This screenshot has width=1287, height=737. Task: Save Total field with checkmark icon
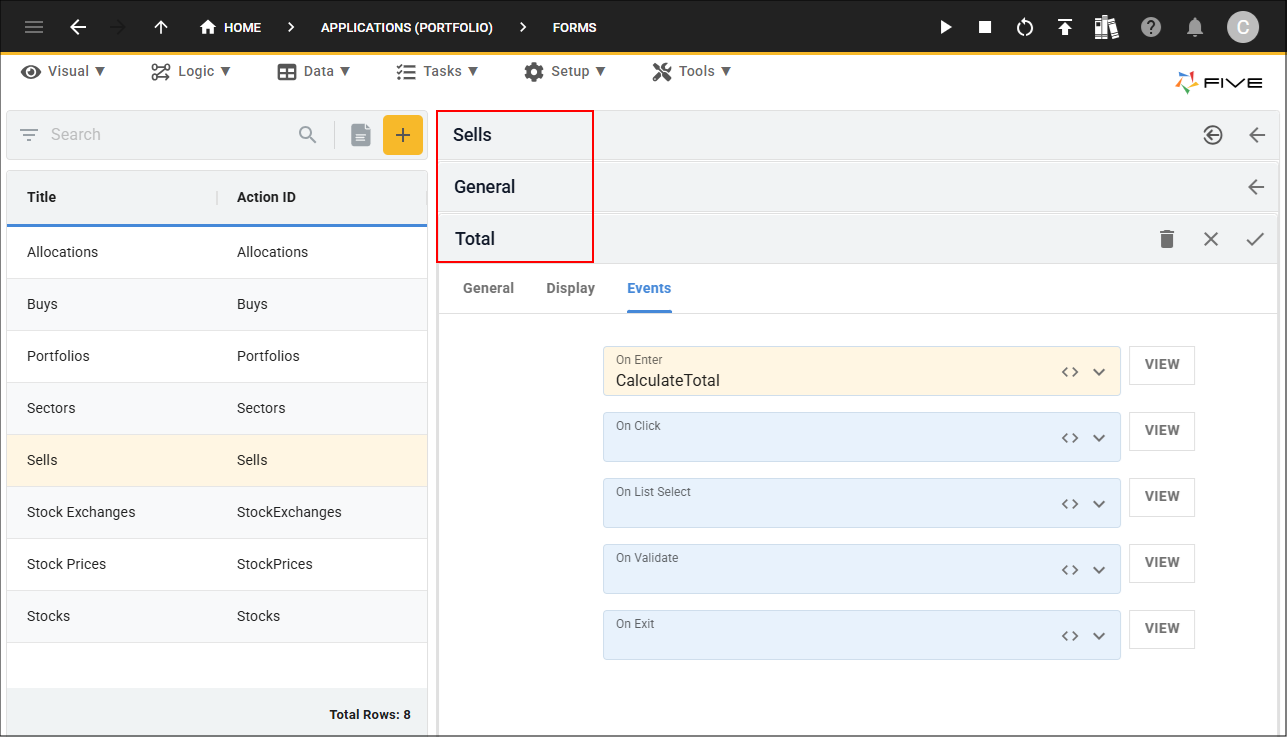[1255, 239]
